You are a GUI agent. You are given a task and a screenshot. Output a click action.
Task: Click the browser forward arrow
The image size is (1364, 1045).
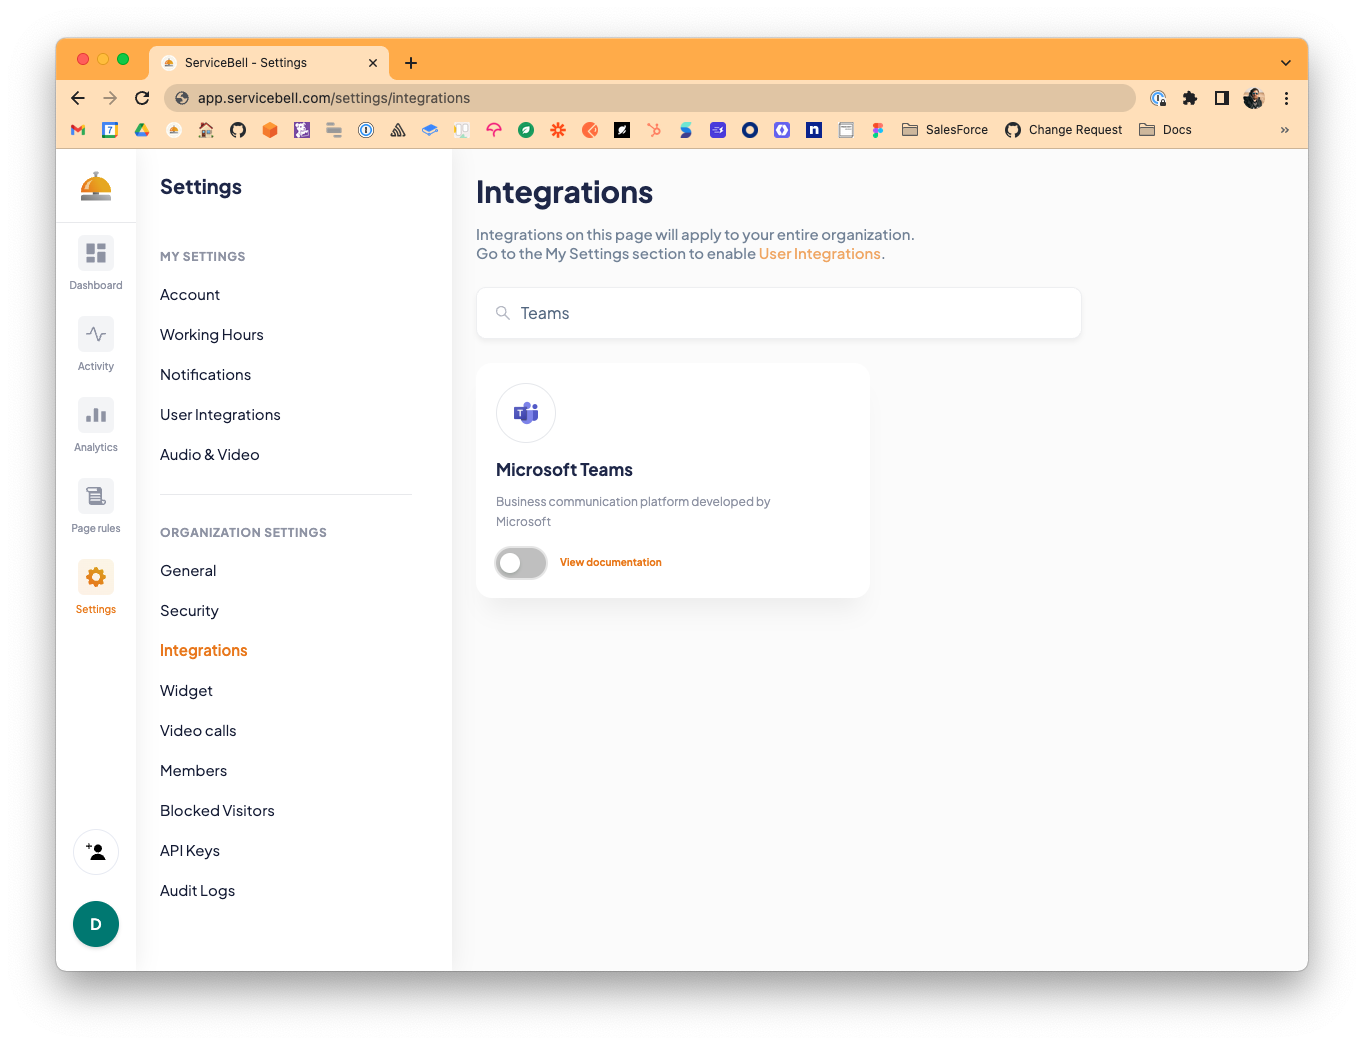click(110, 98)
